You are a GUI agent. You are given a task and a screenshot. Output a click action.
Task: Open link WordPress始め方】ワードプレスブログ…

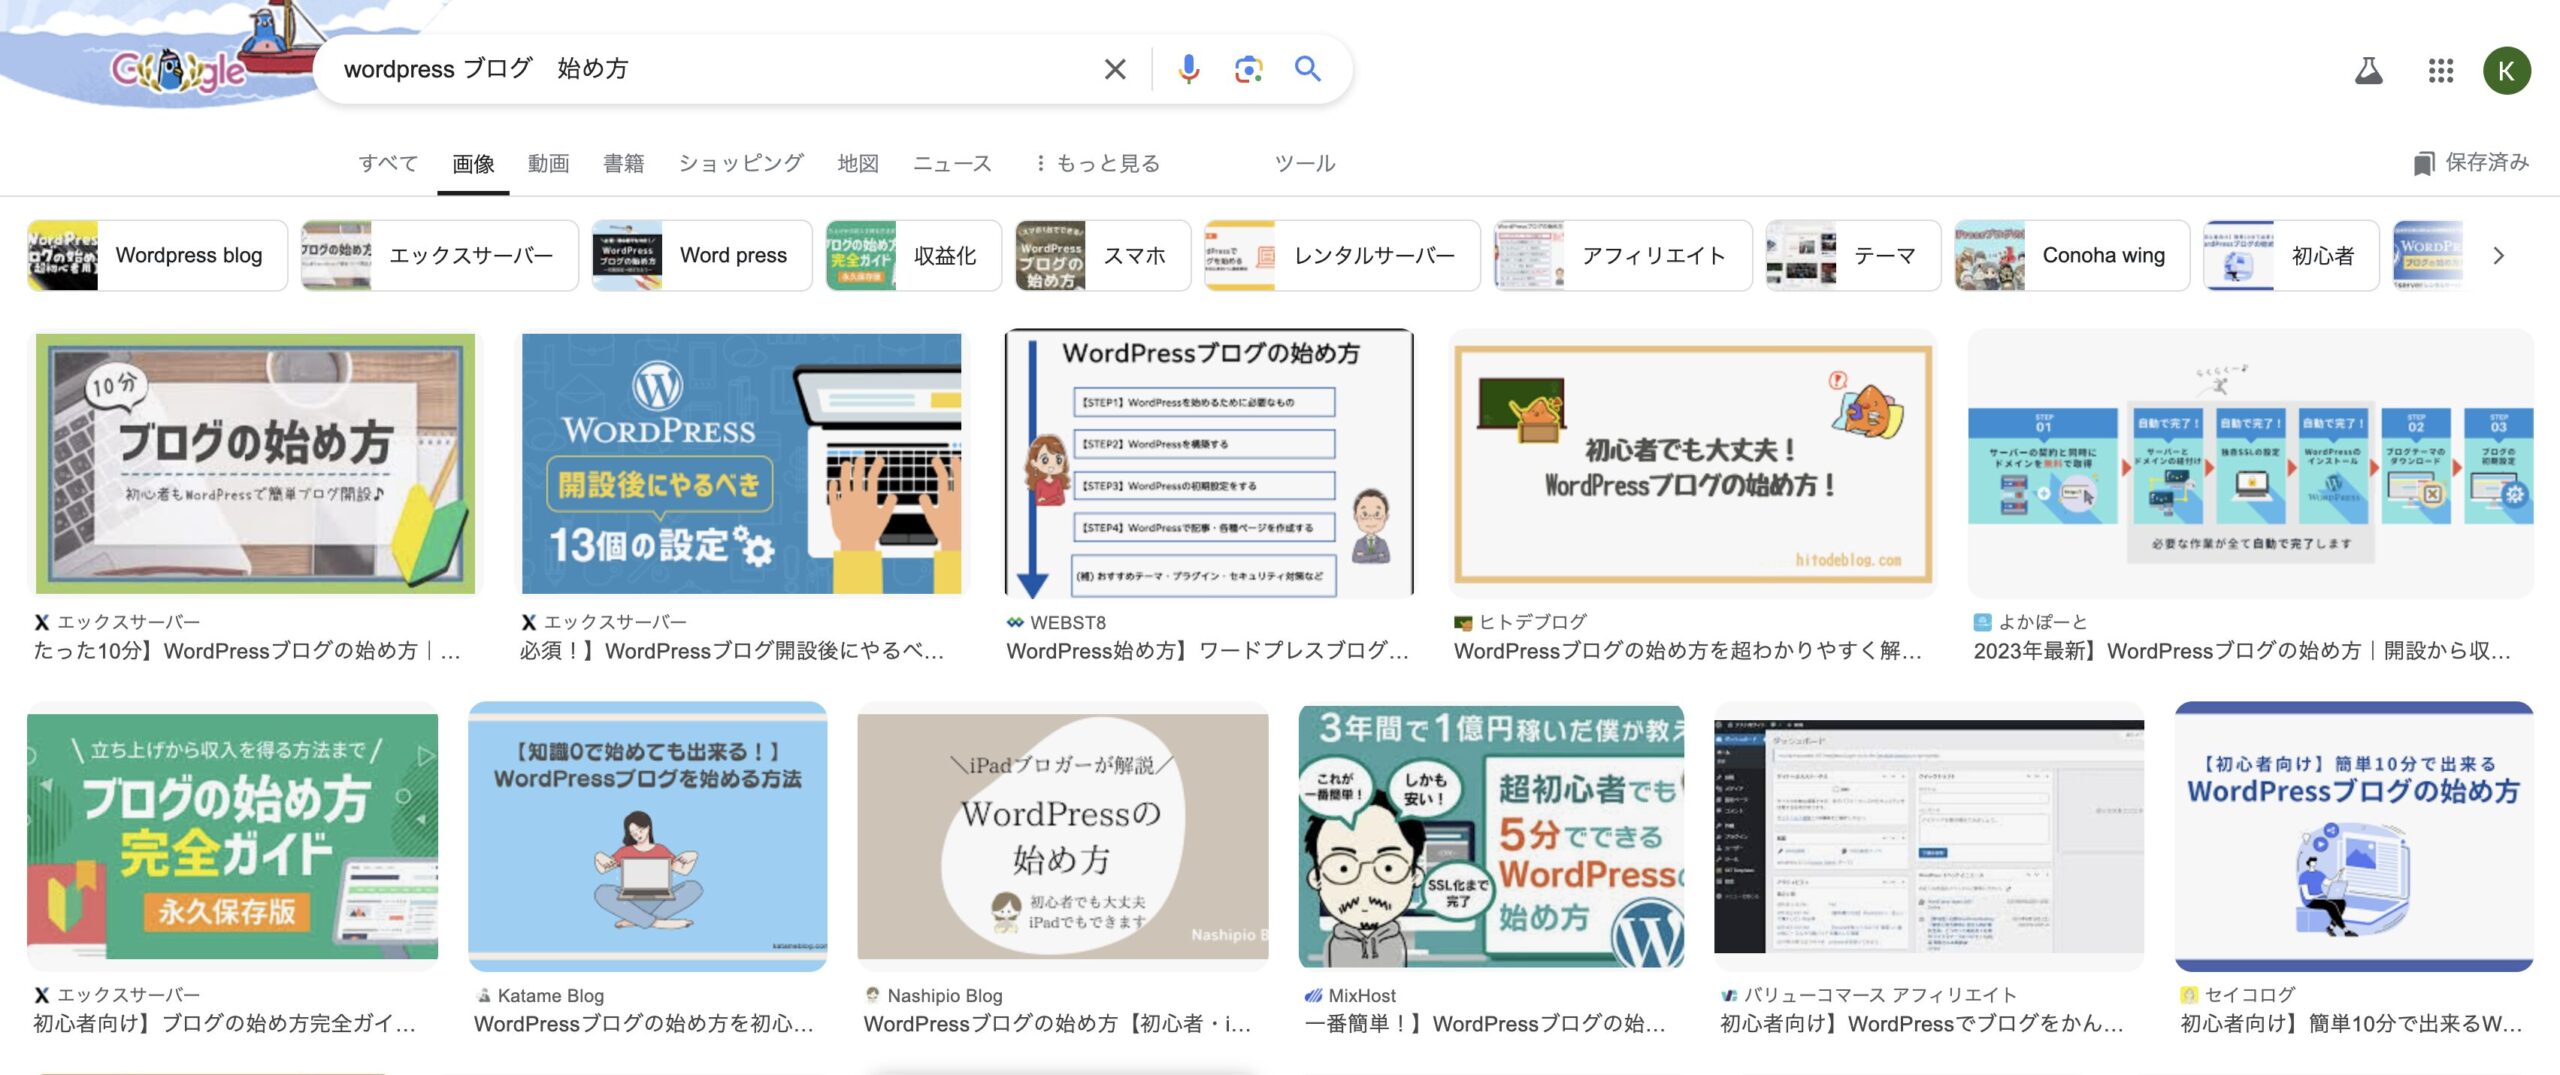pyautogui.click(x=1207, y=651)
